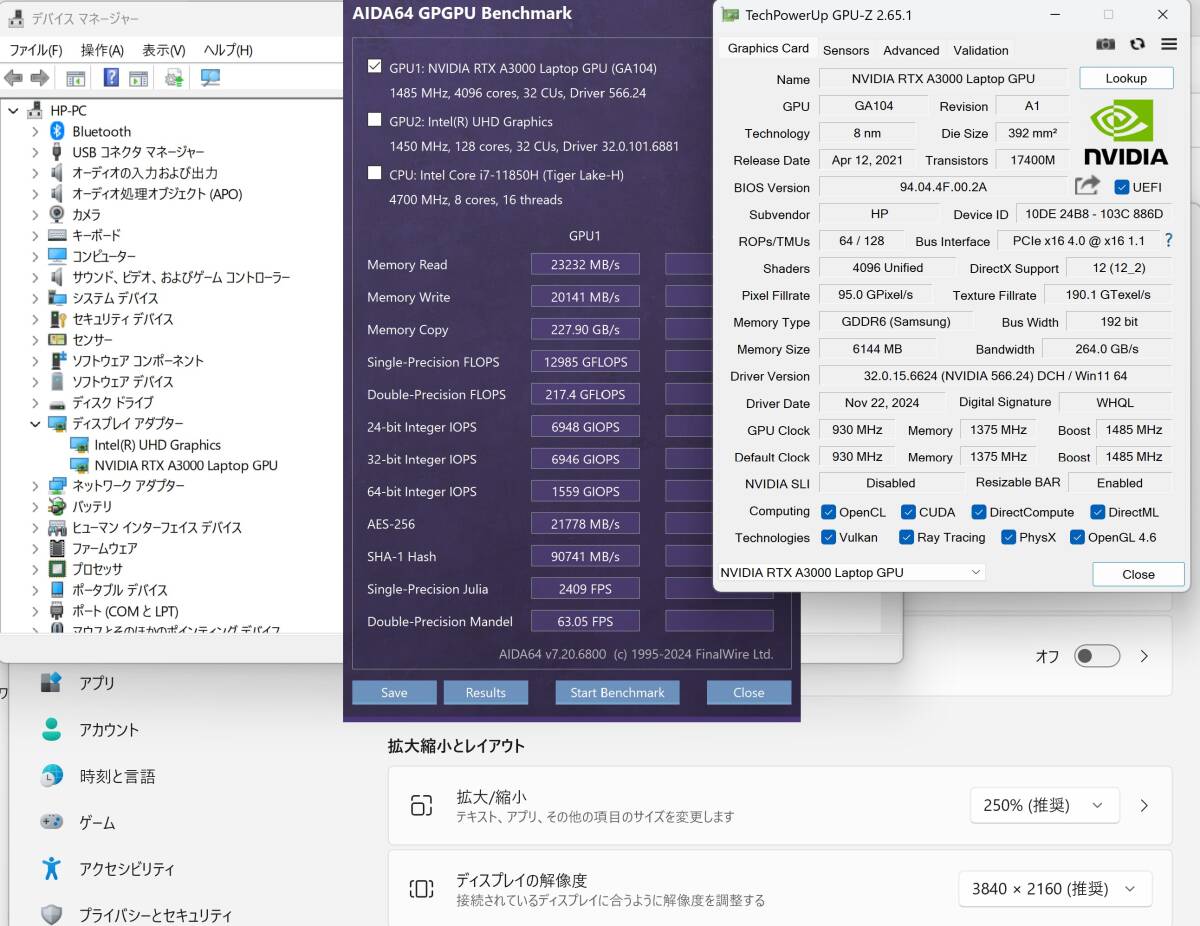Click the BIOS share/export icon in GPU-Z
Screen dimensions: 1200x926
tap(1087, 185)
